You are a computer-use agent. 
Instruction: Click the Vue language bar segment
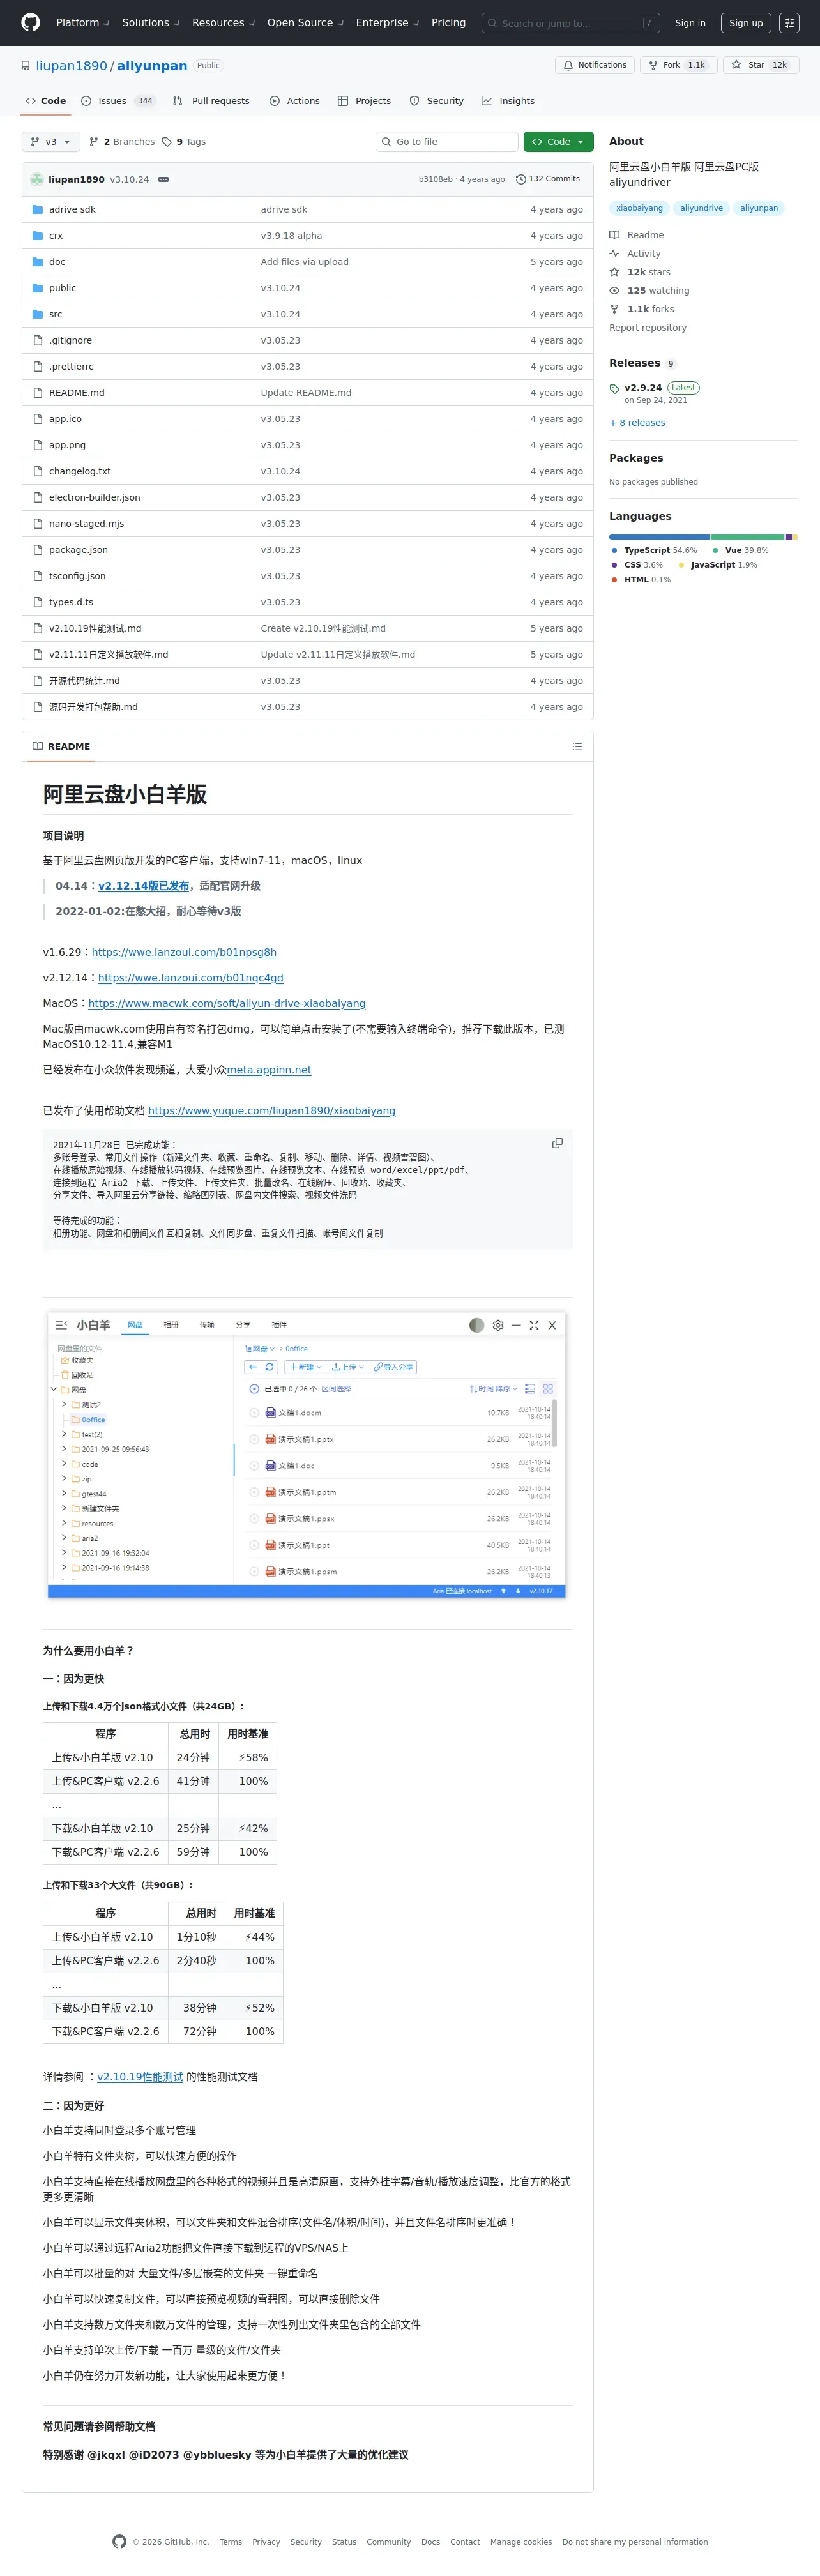[747, 537]
